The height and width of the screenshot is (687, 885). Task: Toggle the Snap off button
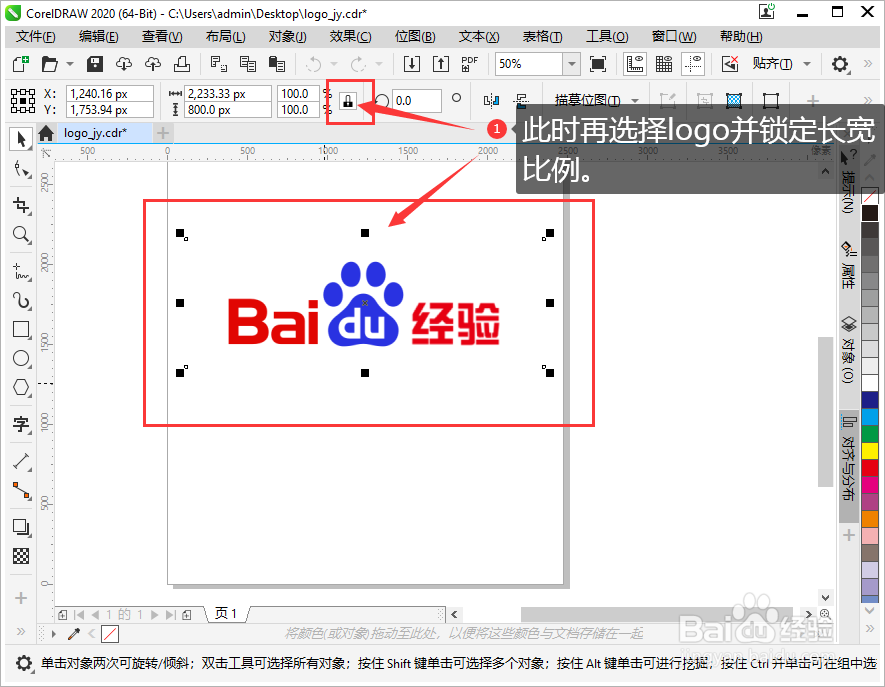click(x=730, y=64)
